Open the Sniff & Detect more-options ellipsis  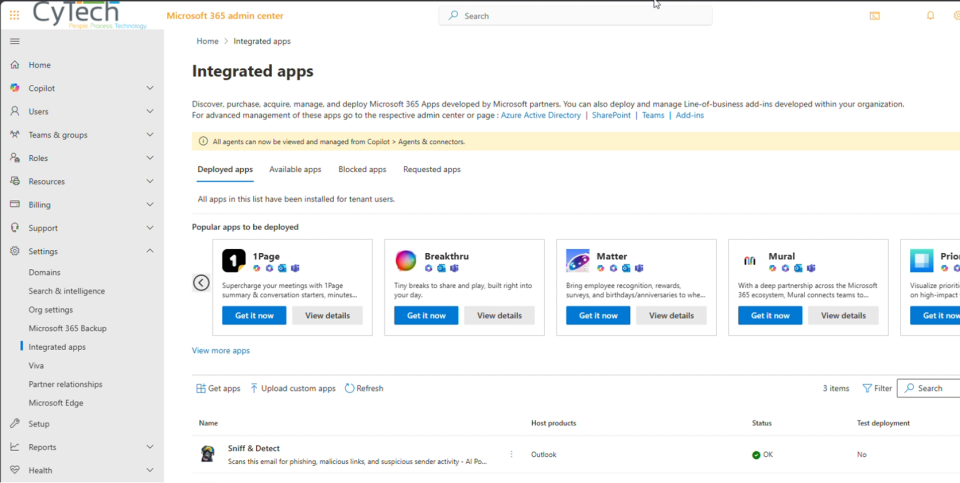click(511, 454)
